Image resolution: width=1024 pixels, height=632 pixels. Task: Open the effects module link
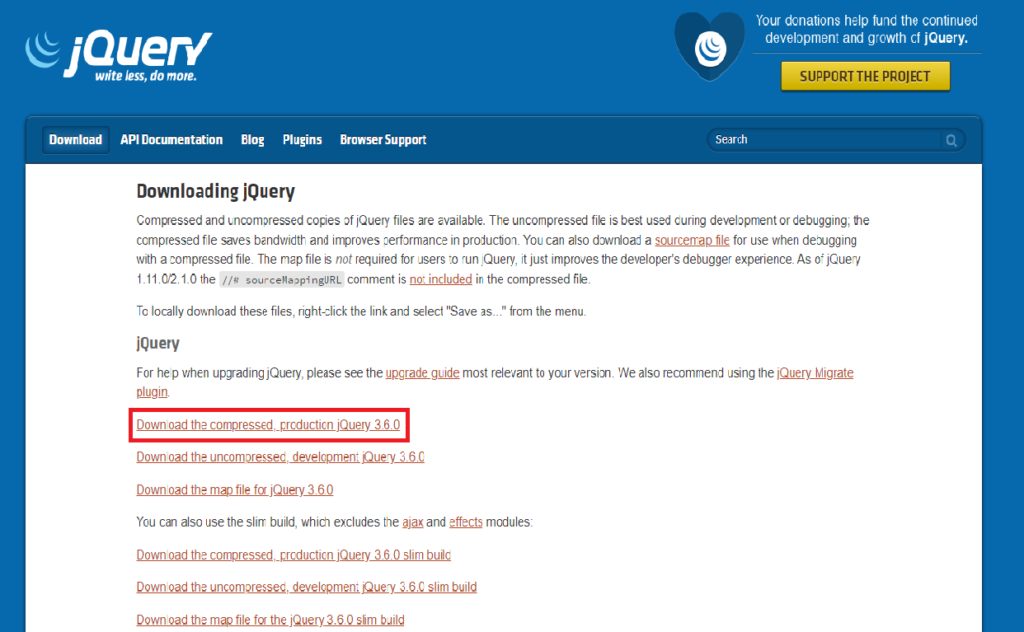click(466, 522)
